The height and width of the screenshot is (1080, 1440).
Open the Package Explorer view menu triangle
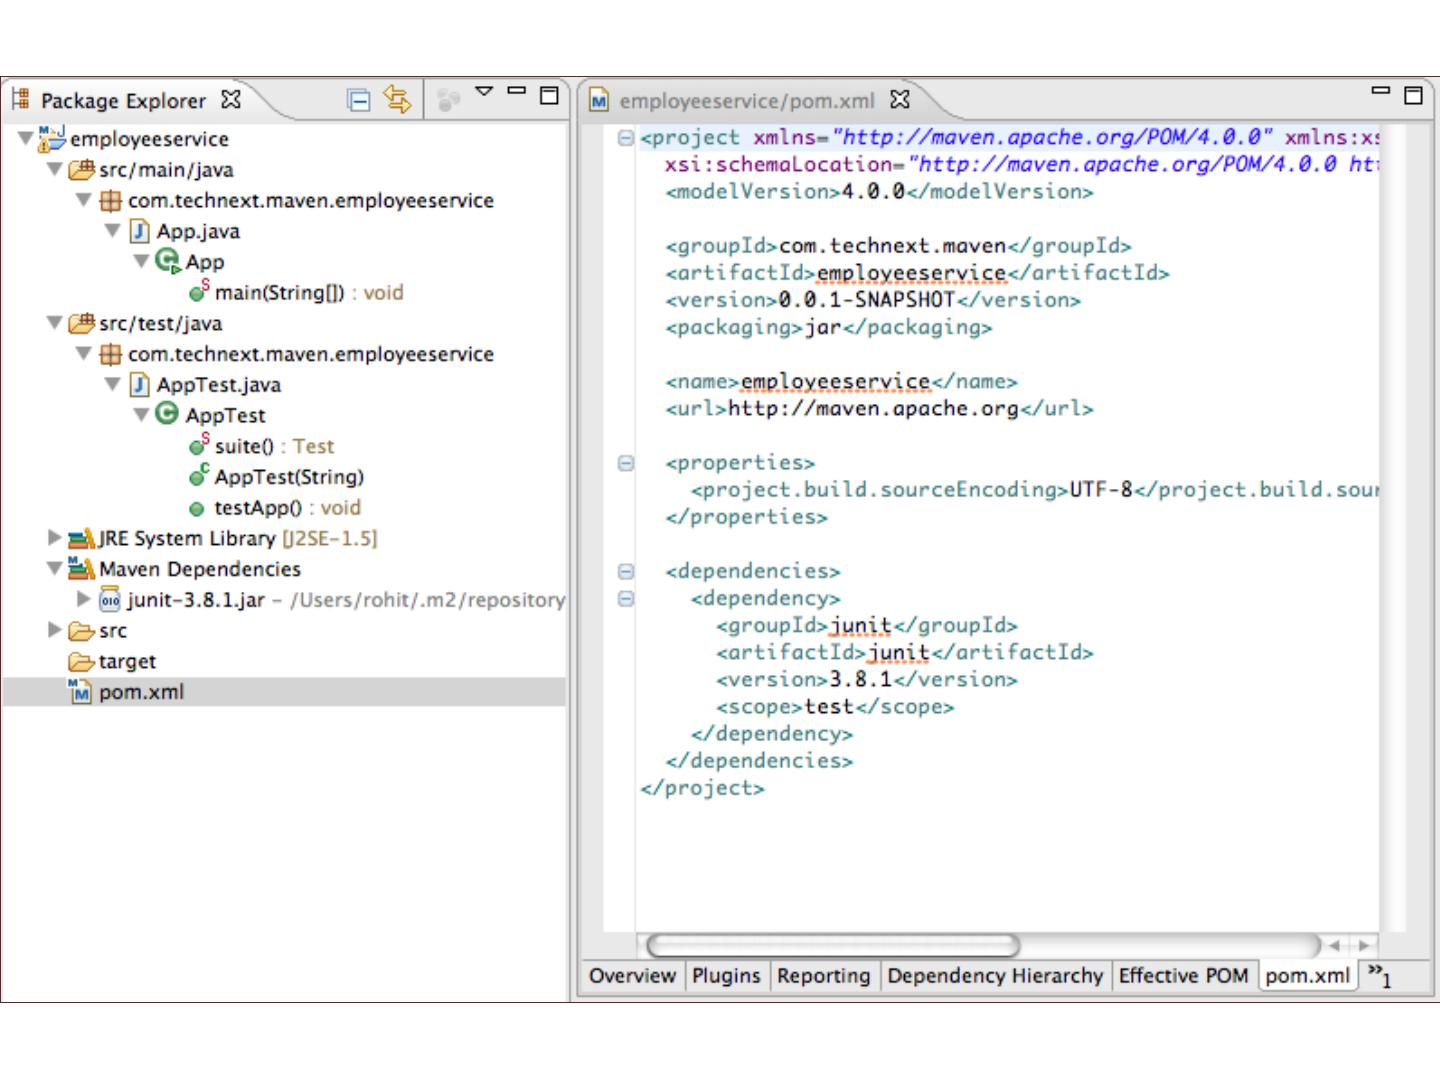pos(484,92)
